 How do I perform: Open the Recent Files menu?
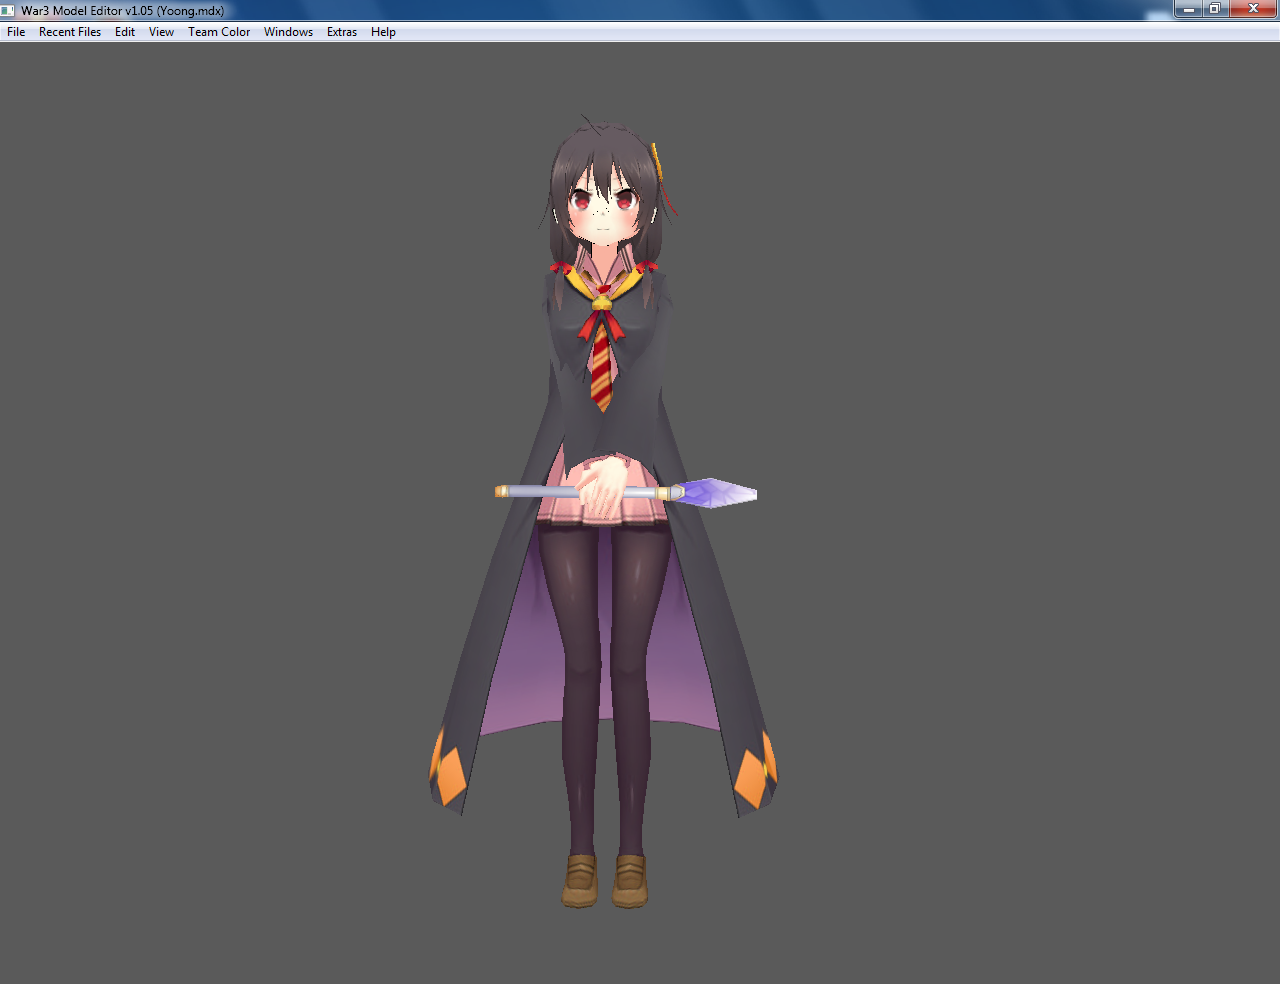point(70,32)
